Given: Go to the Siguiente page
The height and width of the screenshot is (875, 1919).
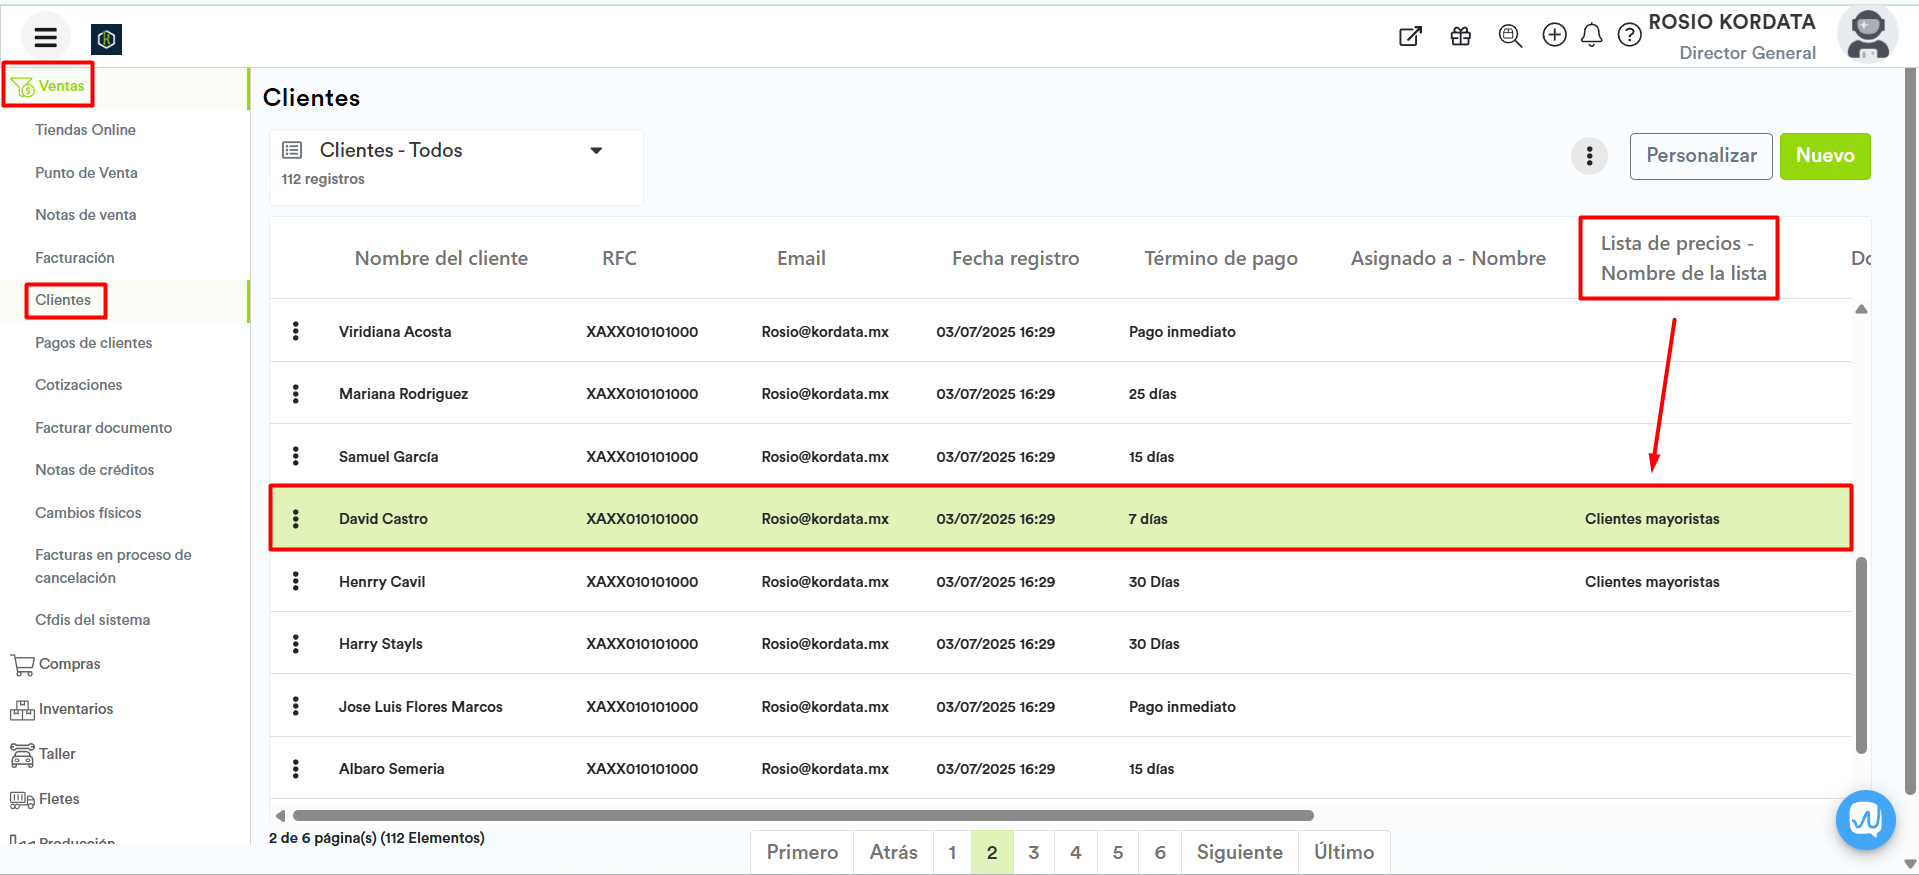Looking at the screenshot, I should (x=1239, y=852).
